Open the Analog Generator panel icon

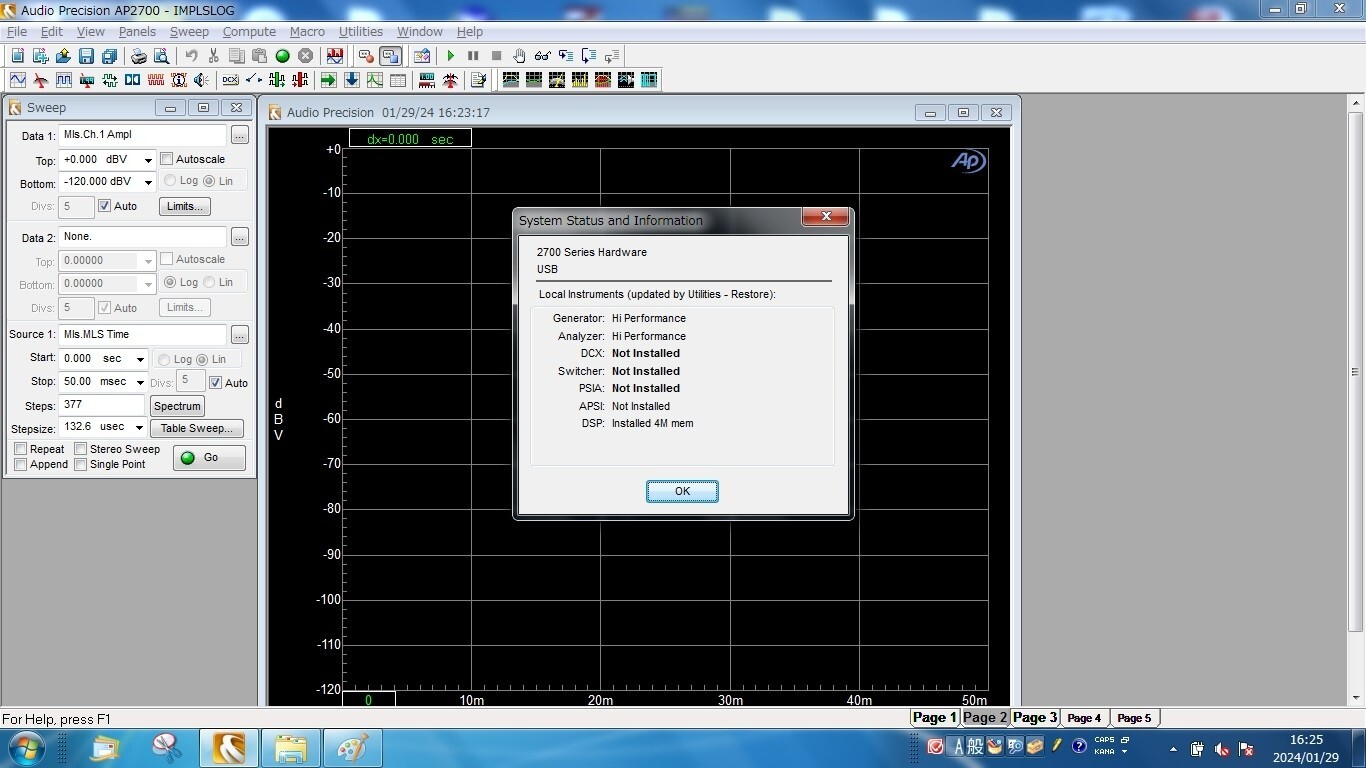[17, 80]
